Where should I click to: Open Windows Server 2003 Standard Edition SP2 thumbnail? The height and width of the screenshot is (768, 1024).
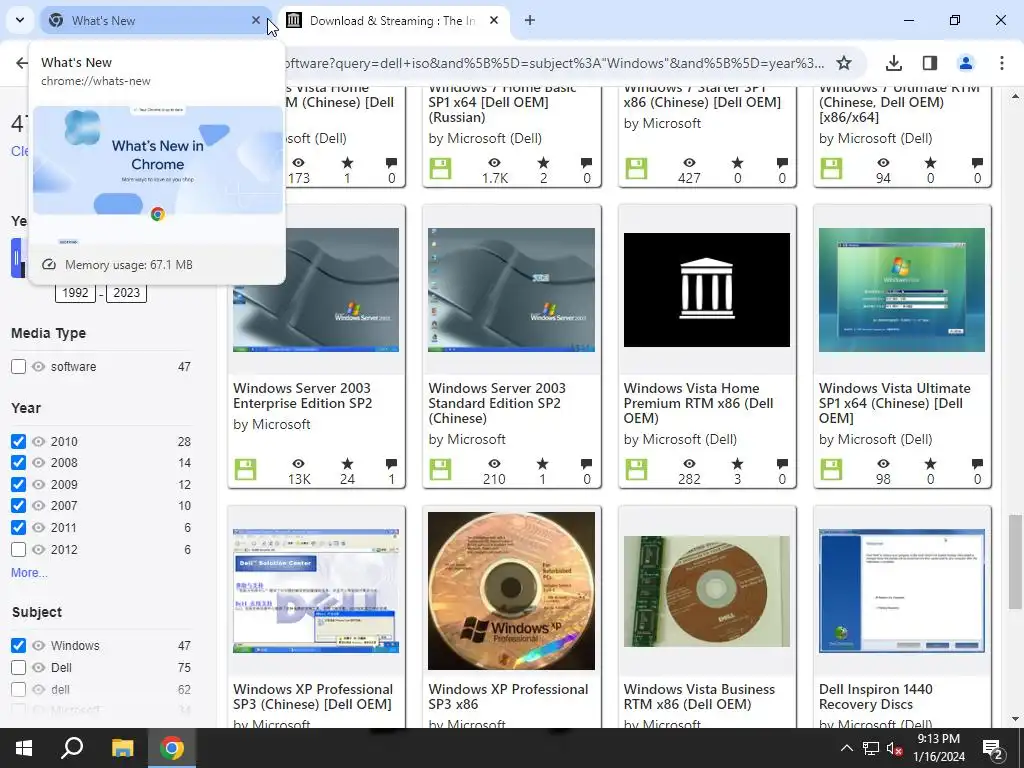511,290
